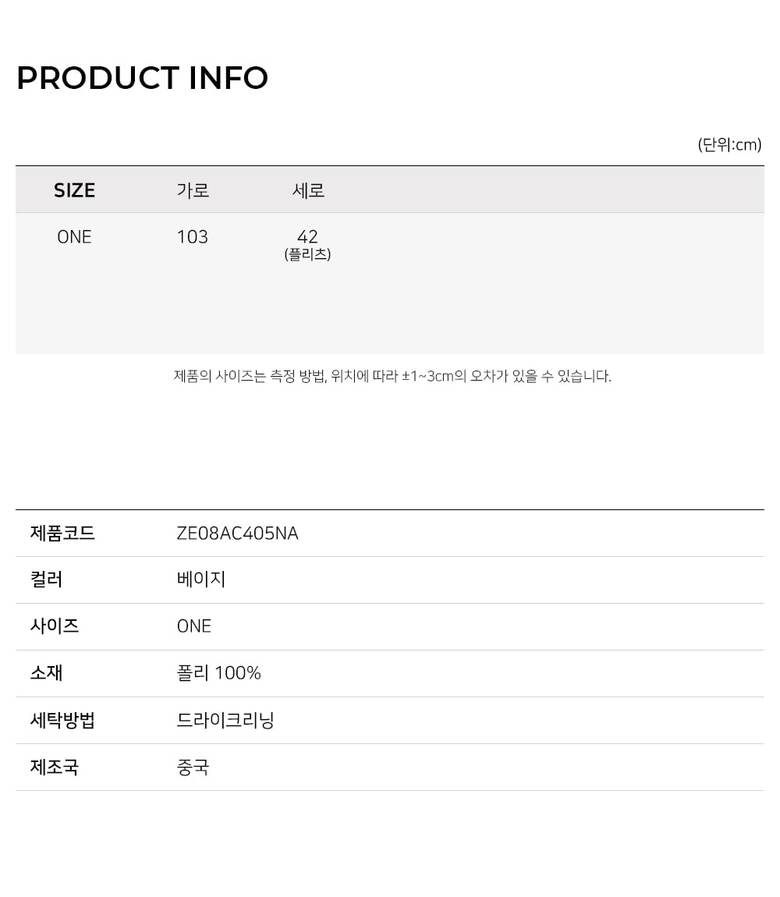
Task: Click the 소재 row label
Action: point(47,673)
